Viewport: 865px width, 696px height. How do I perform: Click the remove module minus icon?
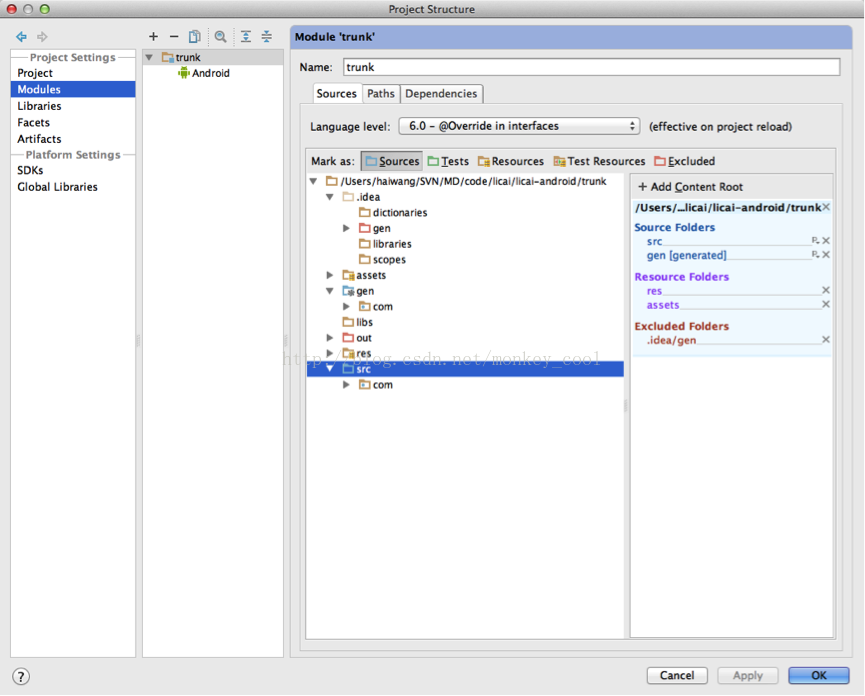[x=173, y=37]
